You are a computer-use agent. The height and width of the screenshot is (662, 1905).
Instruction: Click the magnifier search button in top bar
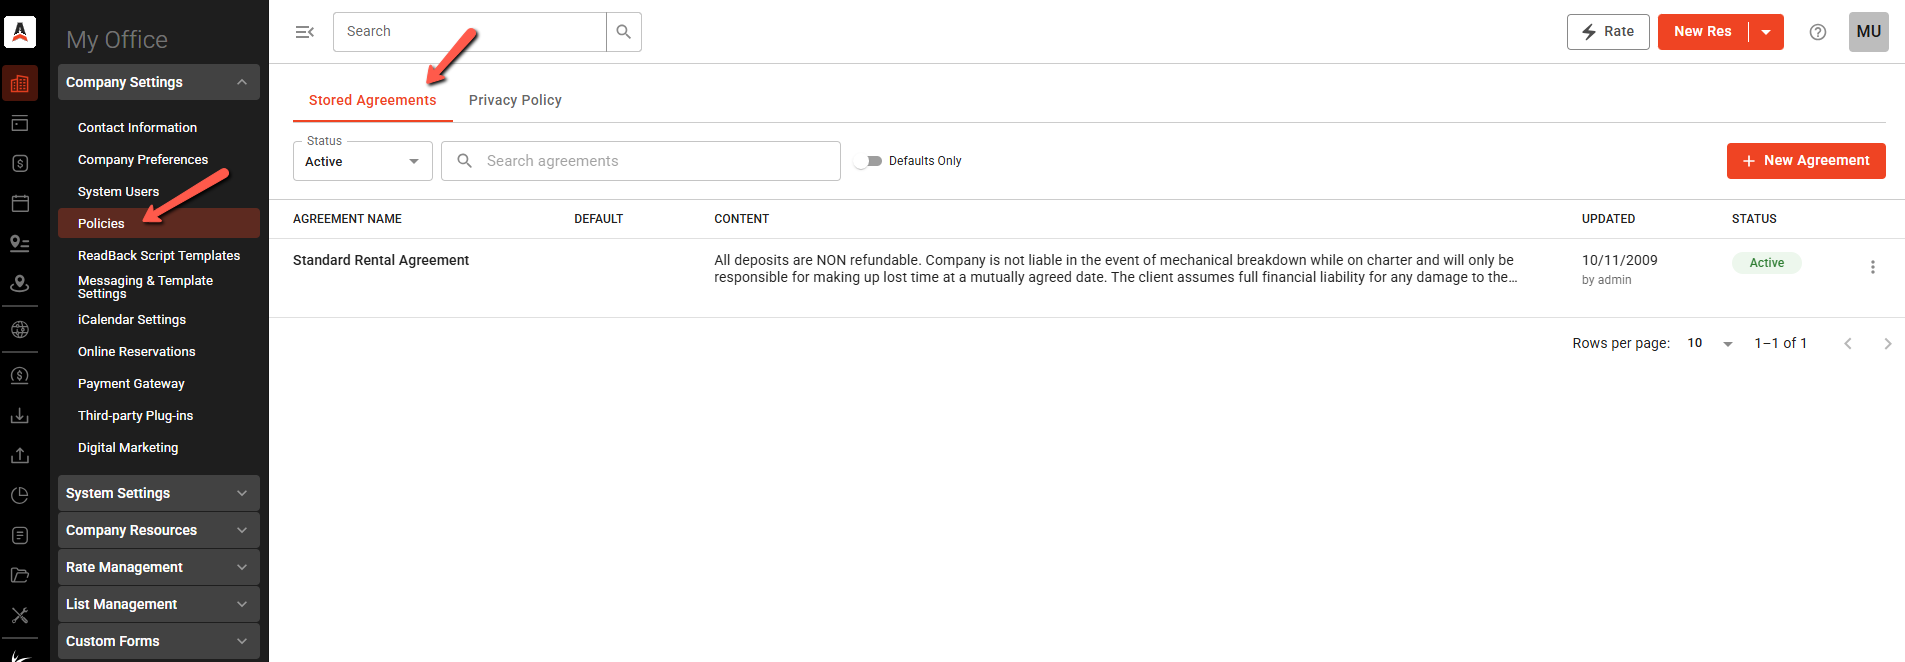tap(624, 32)
